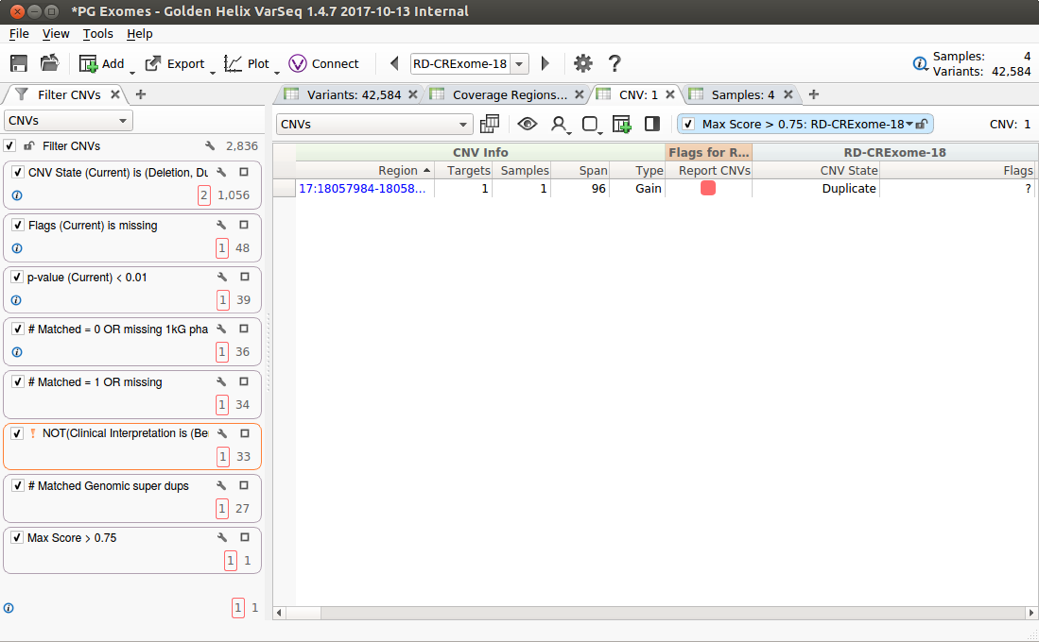
Task: Expand the CNVs source dropdown above the table
Action: 374,124
